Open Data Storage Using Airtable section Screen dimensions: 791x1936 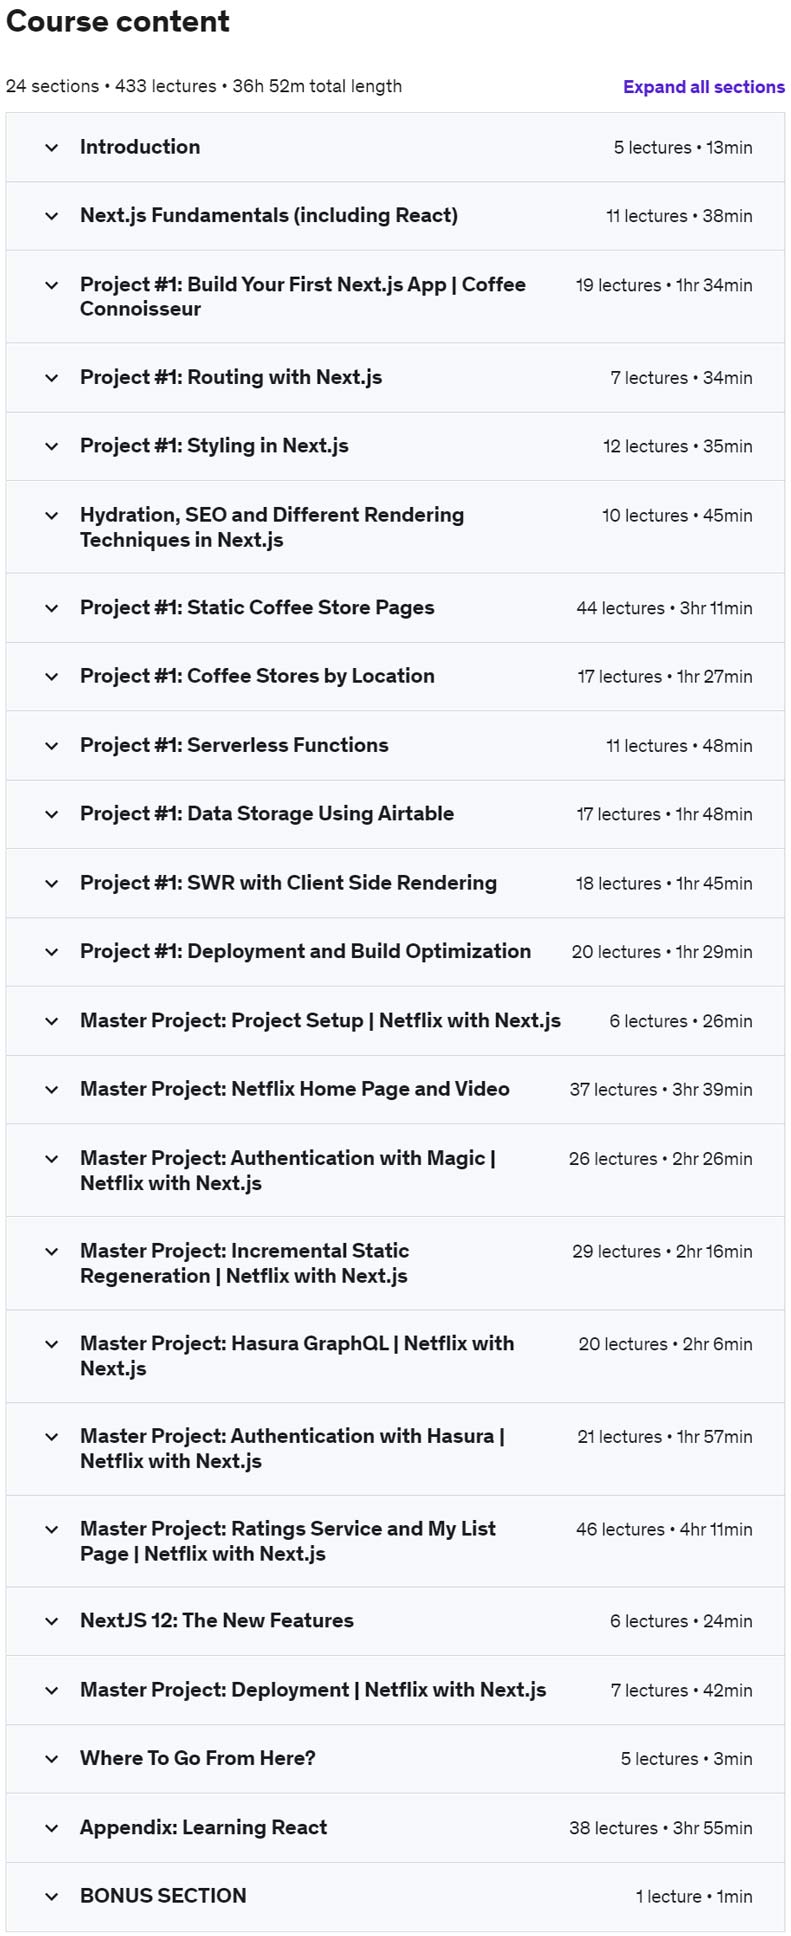[x=266, y=814]
